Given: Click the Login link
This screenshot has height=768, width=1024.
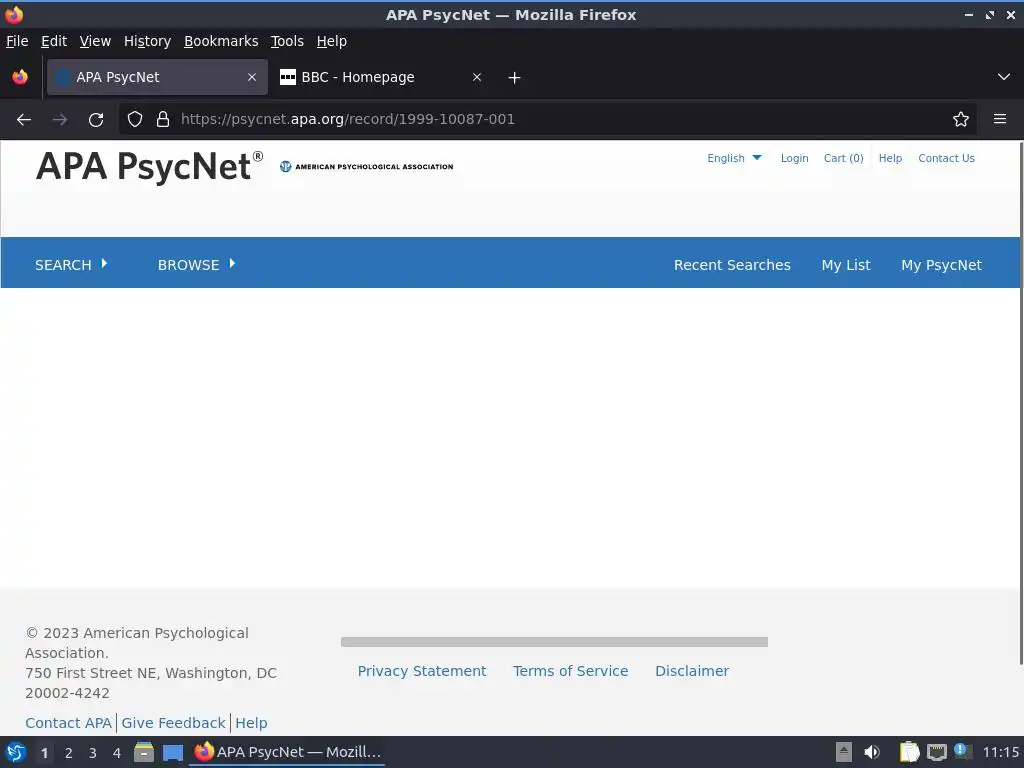Looking at the screenshot, I should click(x=794, y=158).
